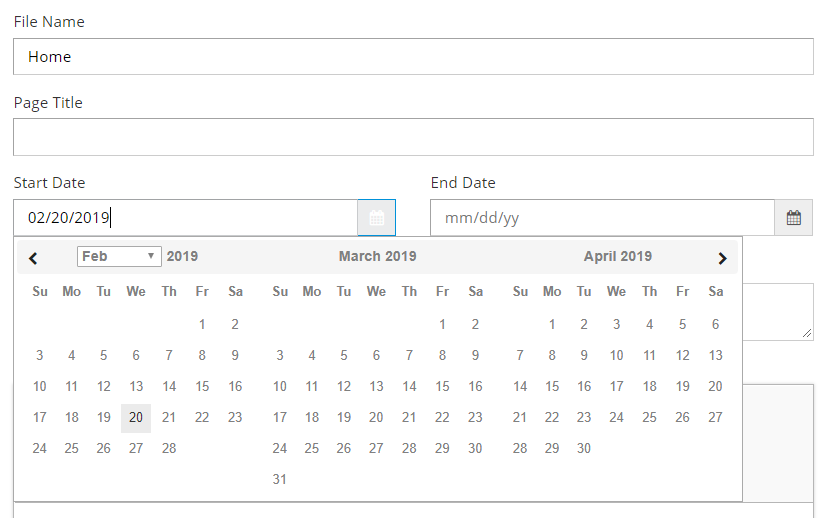Expand the Feb month dropdown
This screenshot has width=828, height=518.
119,256
